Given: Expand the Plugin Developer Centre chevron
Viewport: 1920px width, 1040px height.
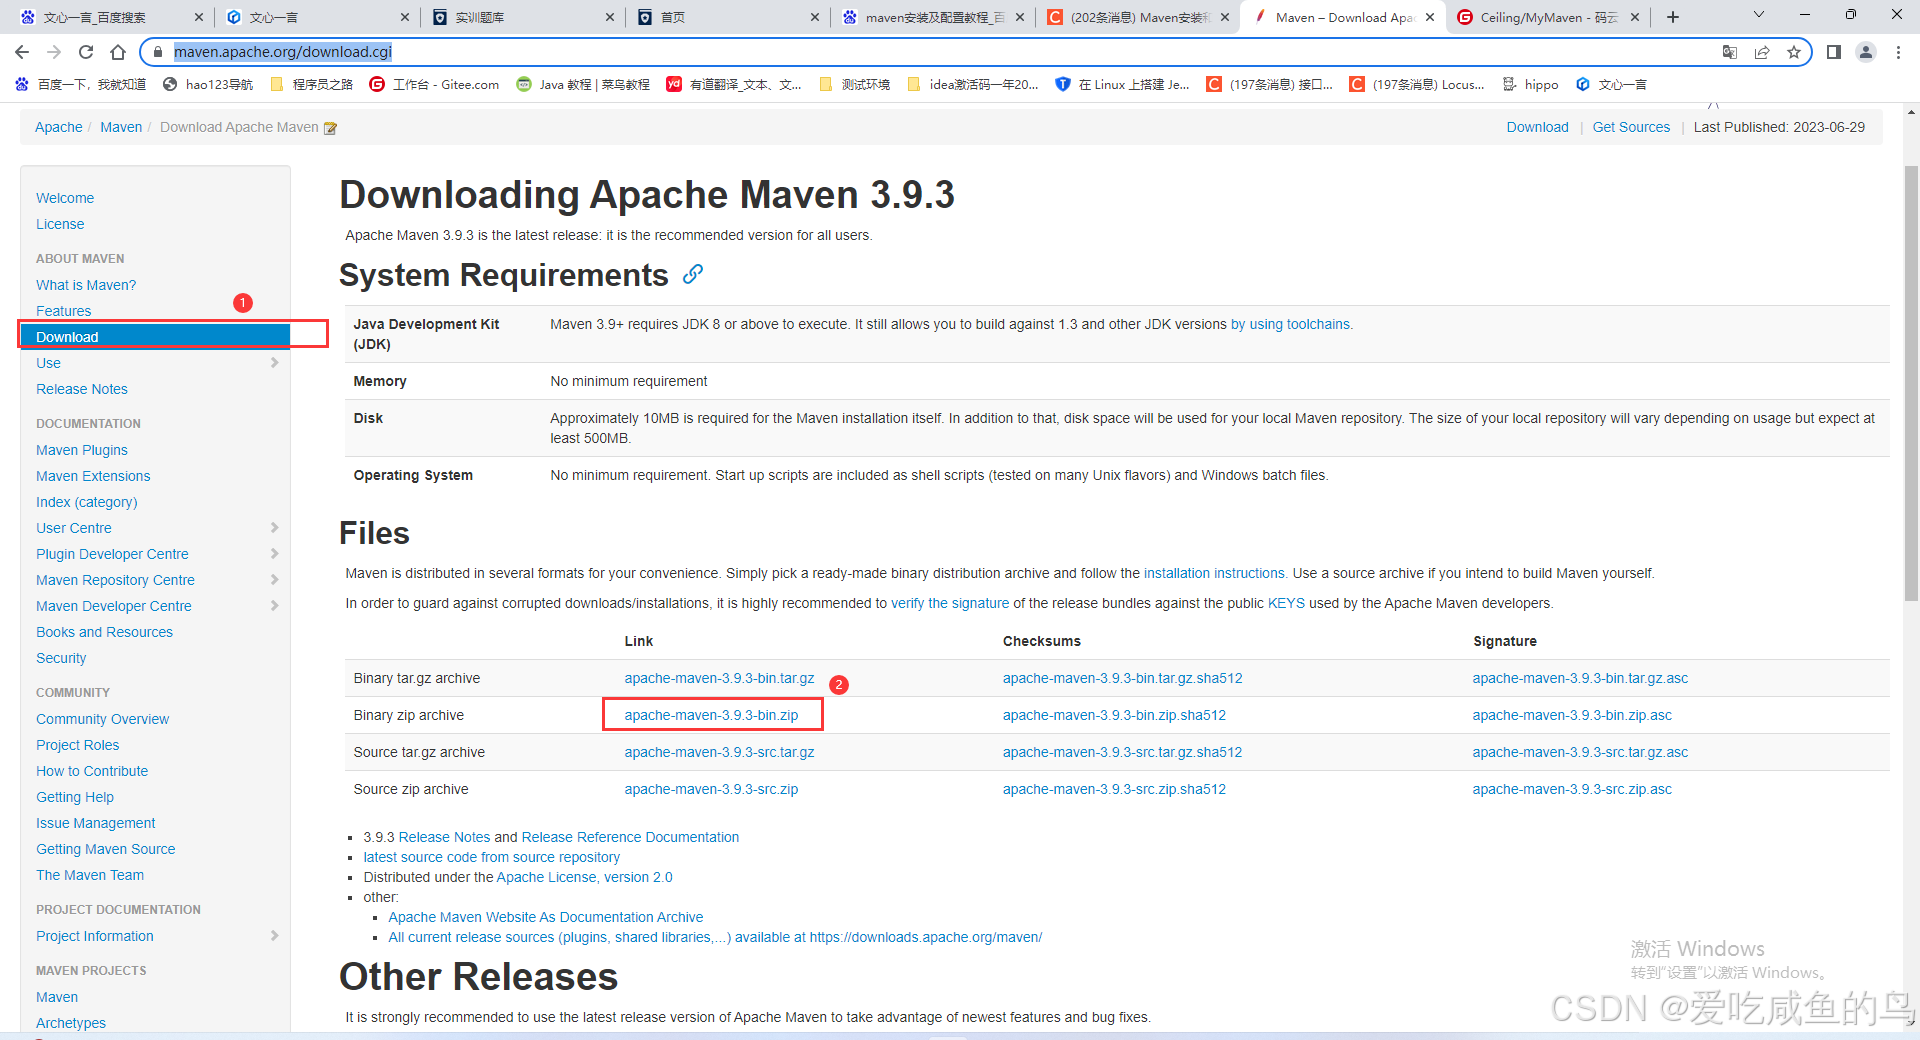Looking at the screenshot, I should click(x=274, y=554).
